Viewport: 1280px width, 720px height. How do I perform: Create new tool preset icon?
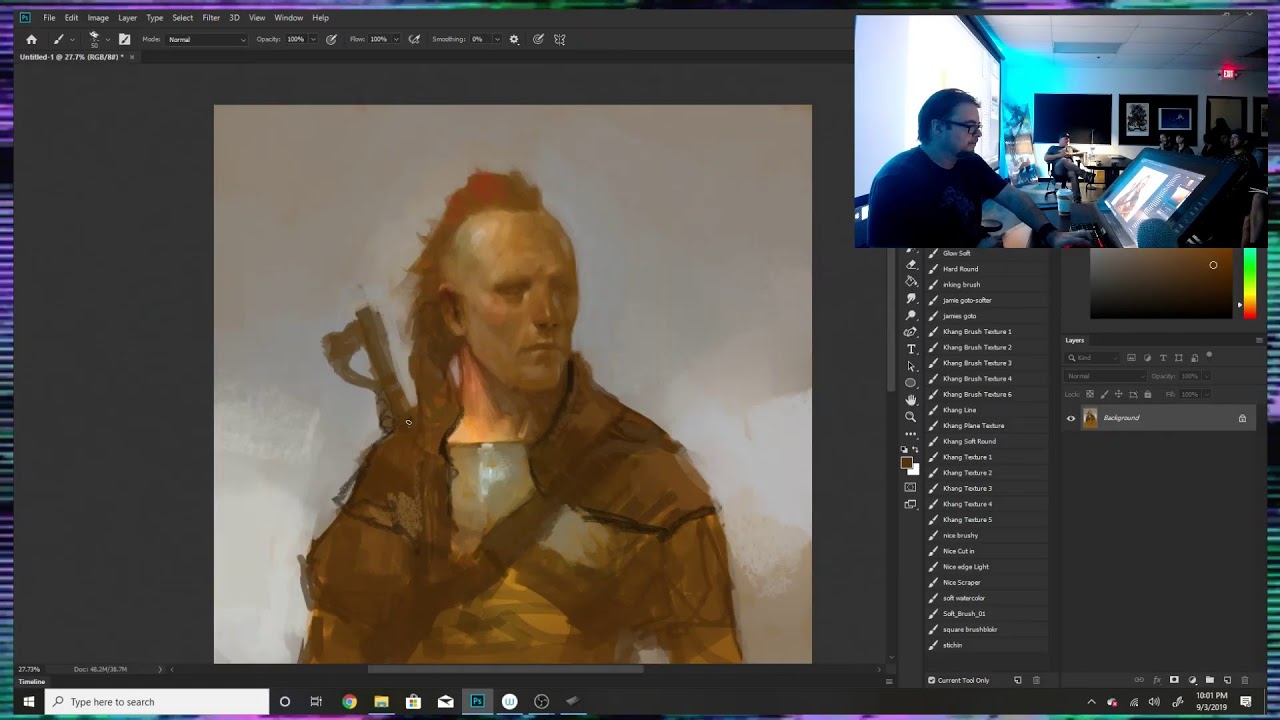(1018, 680)
